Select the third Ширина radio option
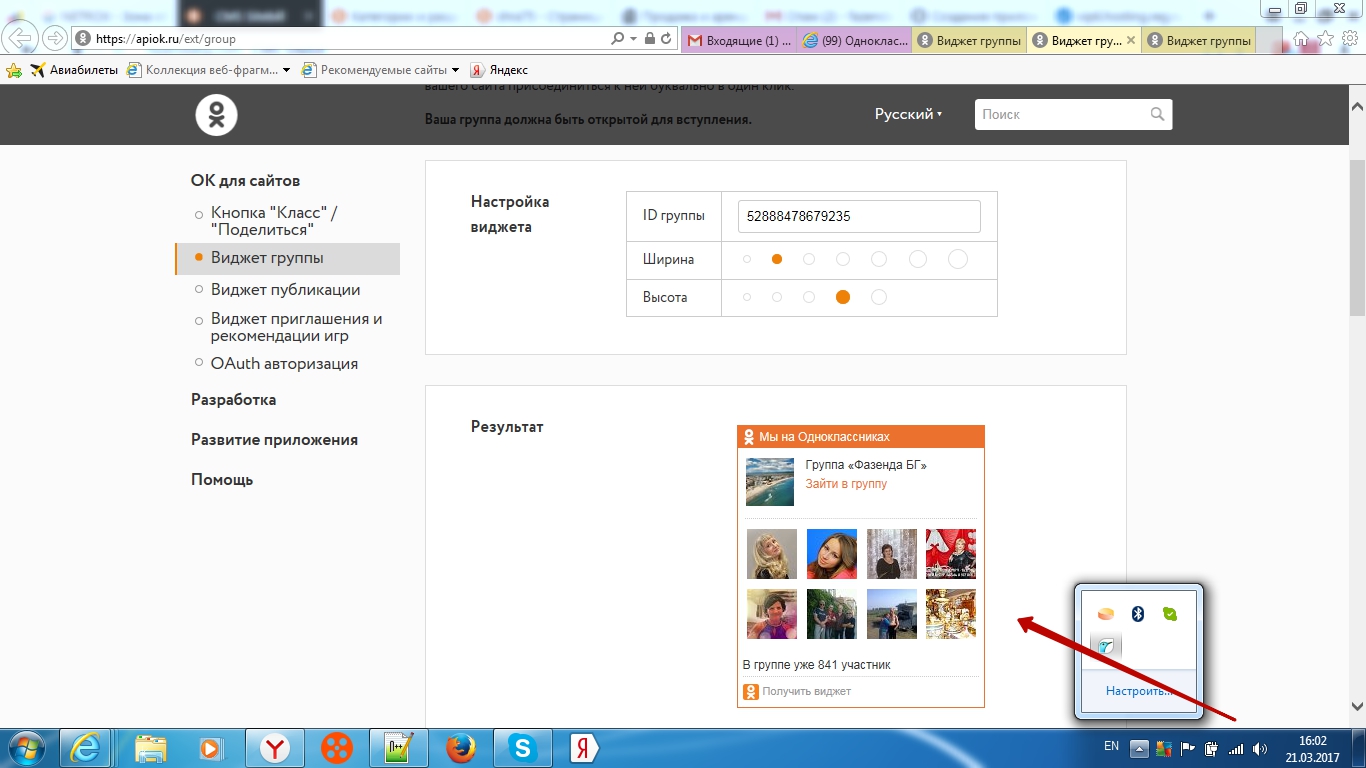This screenshot has height=768, width=1366. [809, 259]
